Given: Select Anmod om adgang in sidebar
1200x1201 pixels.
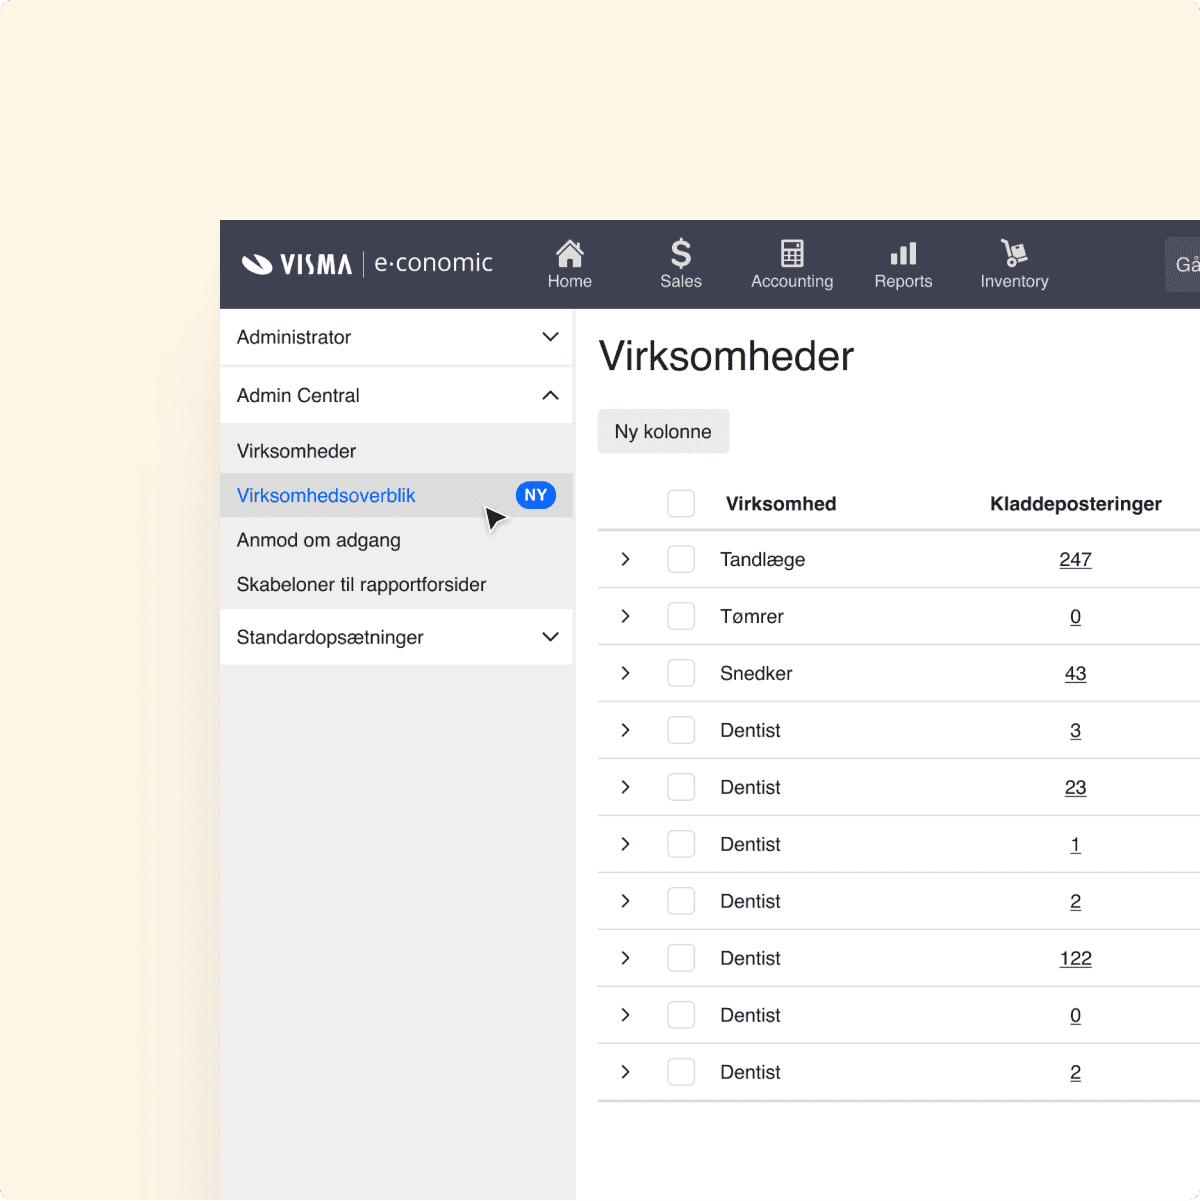Looking at the screenshot, I should pyautogui.click(x=318, y=540).
